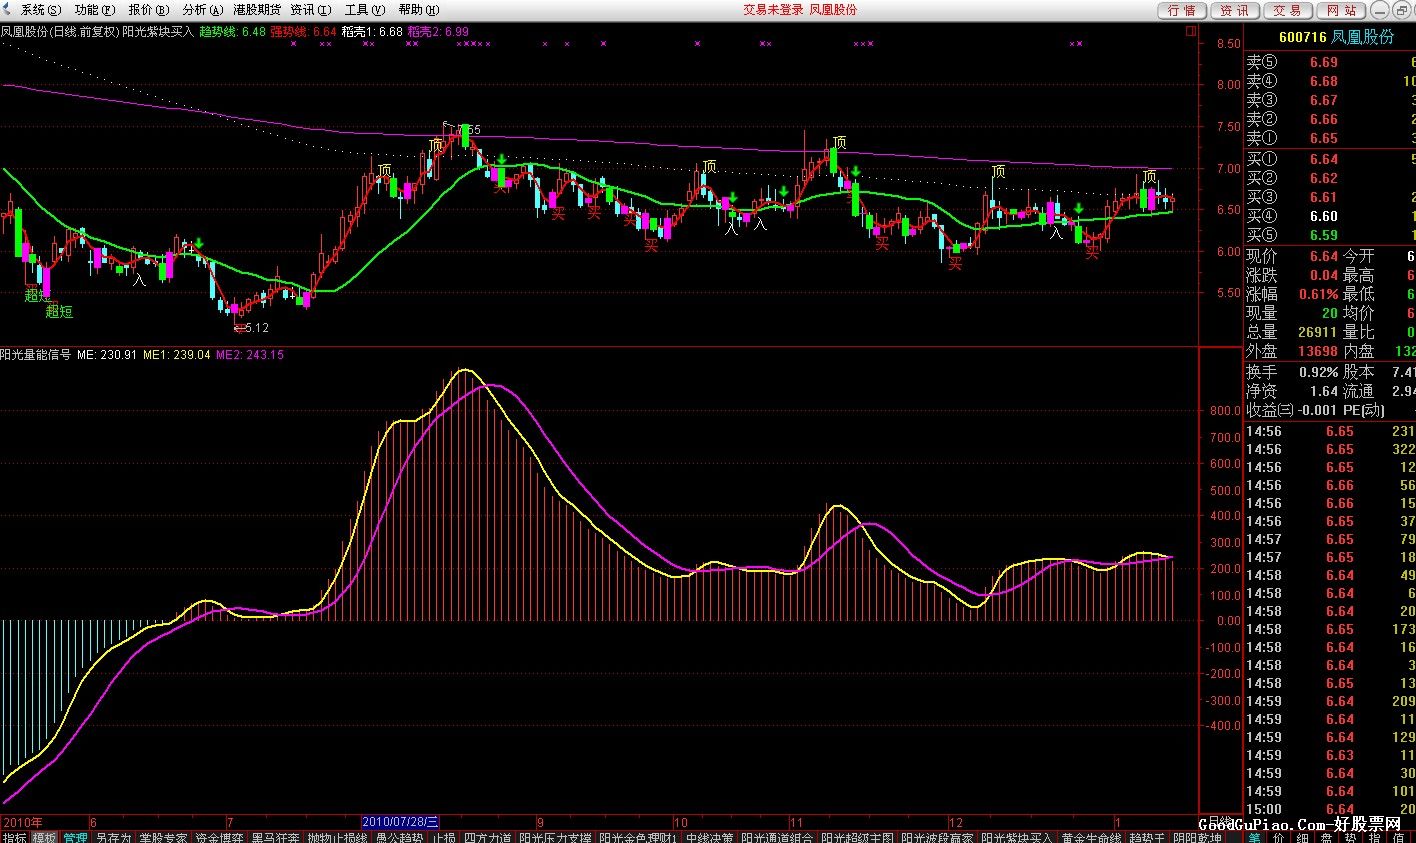The width and height of the screenshot is (1416, 843).
Task: Click the 买④ bid row at 6.60
Action: click(x=1330, y=216)
